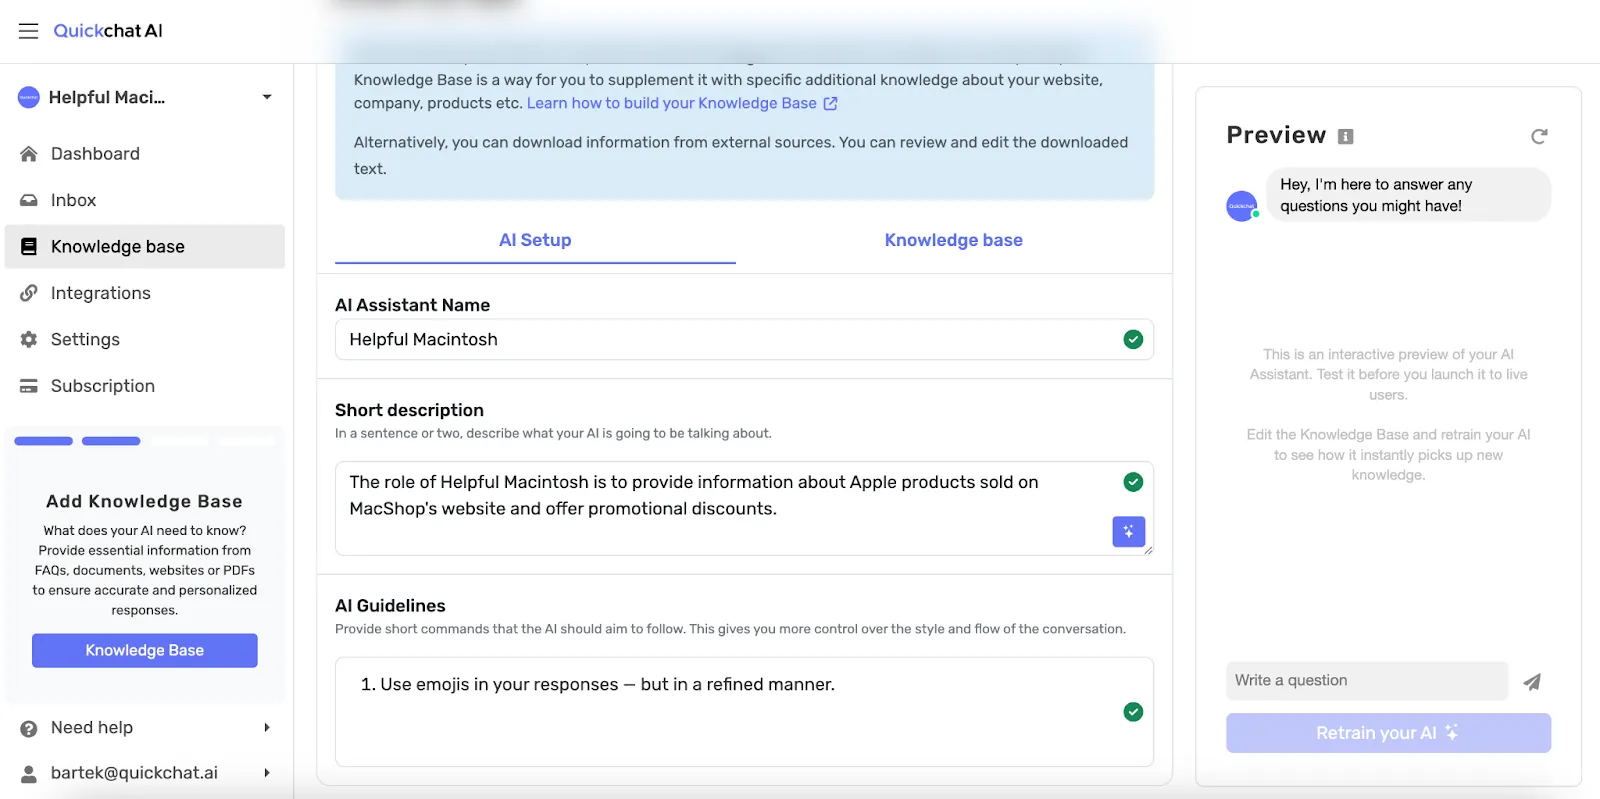This screenshot has width=1600, height=799.
Task: Click bartek@quickchat.ai account entry
Action: (x=145, y=773)
